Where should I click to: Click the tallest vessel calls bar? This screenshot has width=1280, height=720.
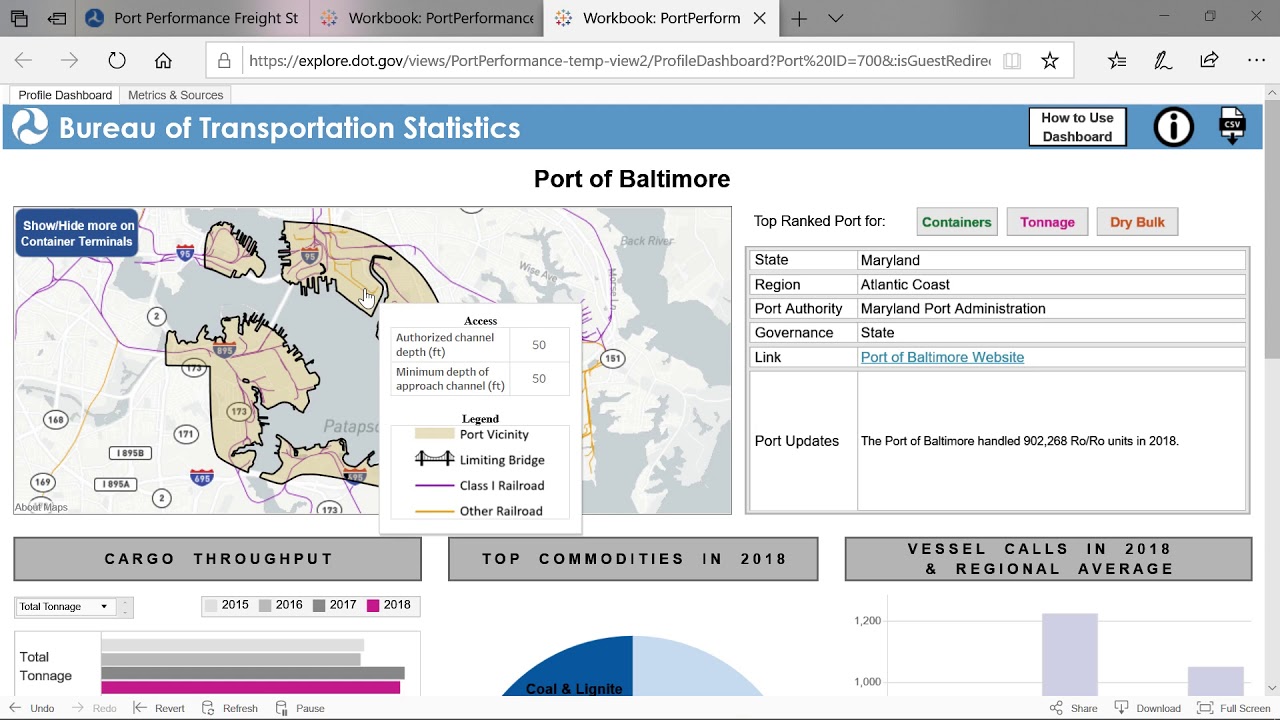click(1069, 655)
